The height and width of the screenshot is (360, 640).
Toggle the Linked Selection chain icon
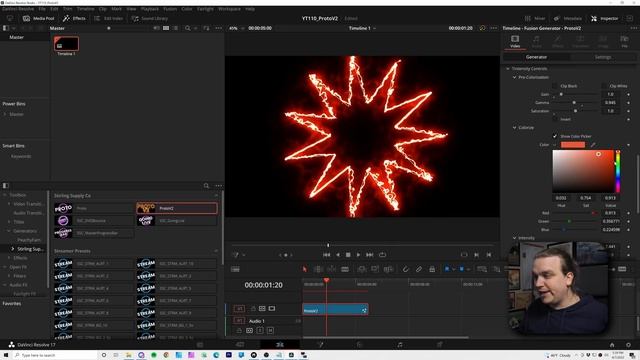tap(419, 269)
